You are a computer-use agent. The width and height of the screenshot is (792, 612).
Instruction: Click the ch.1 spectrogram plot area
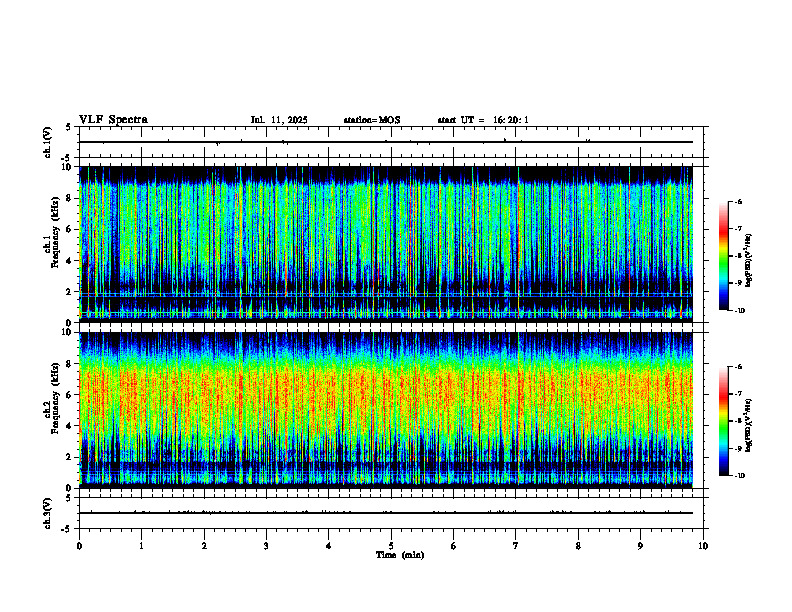[386, 244]
